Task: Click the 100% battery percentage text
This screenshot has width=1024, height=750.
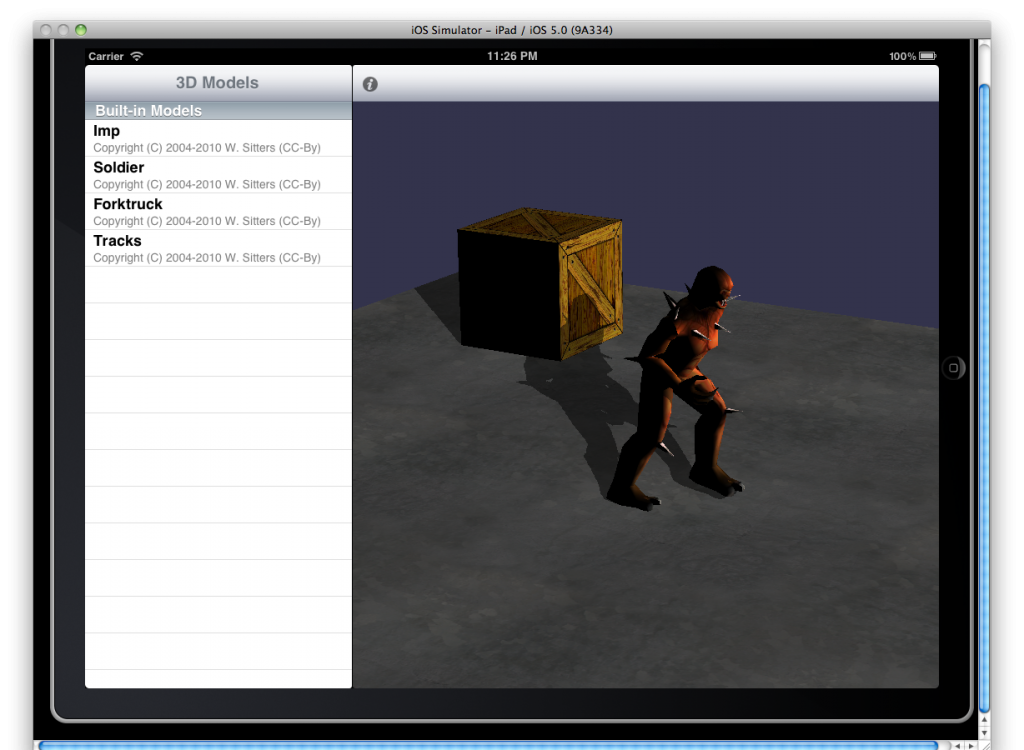Action: click(902, 56)
